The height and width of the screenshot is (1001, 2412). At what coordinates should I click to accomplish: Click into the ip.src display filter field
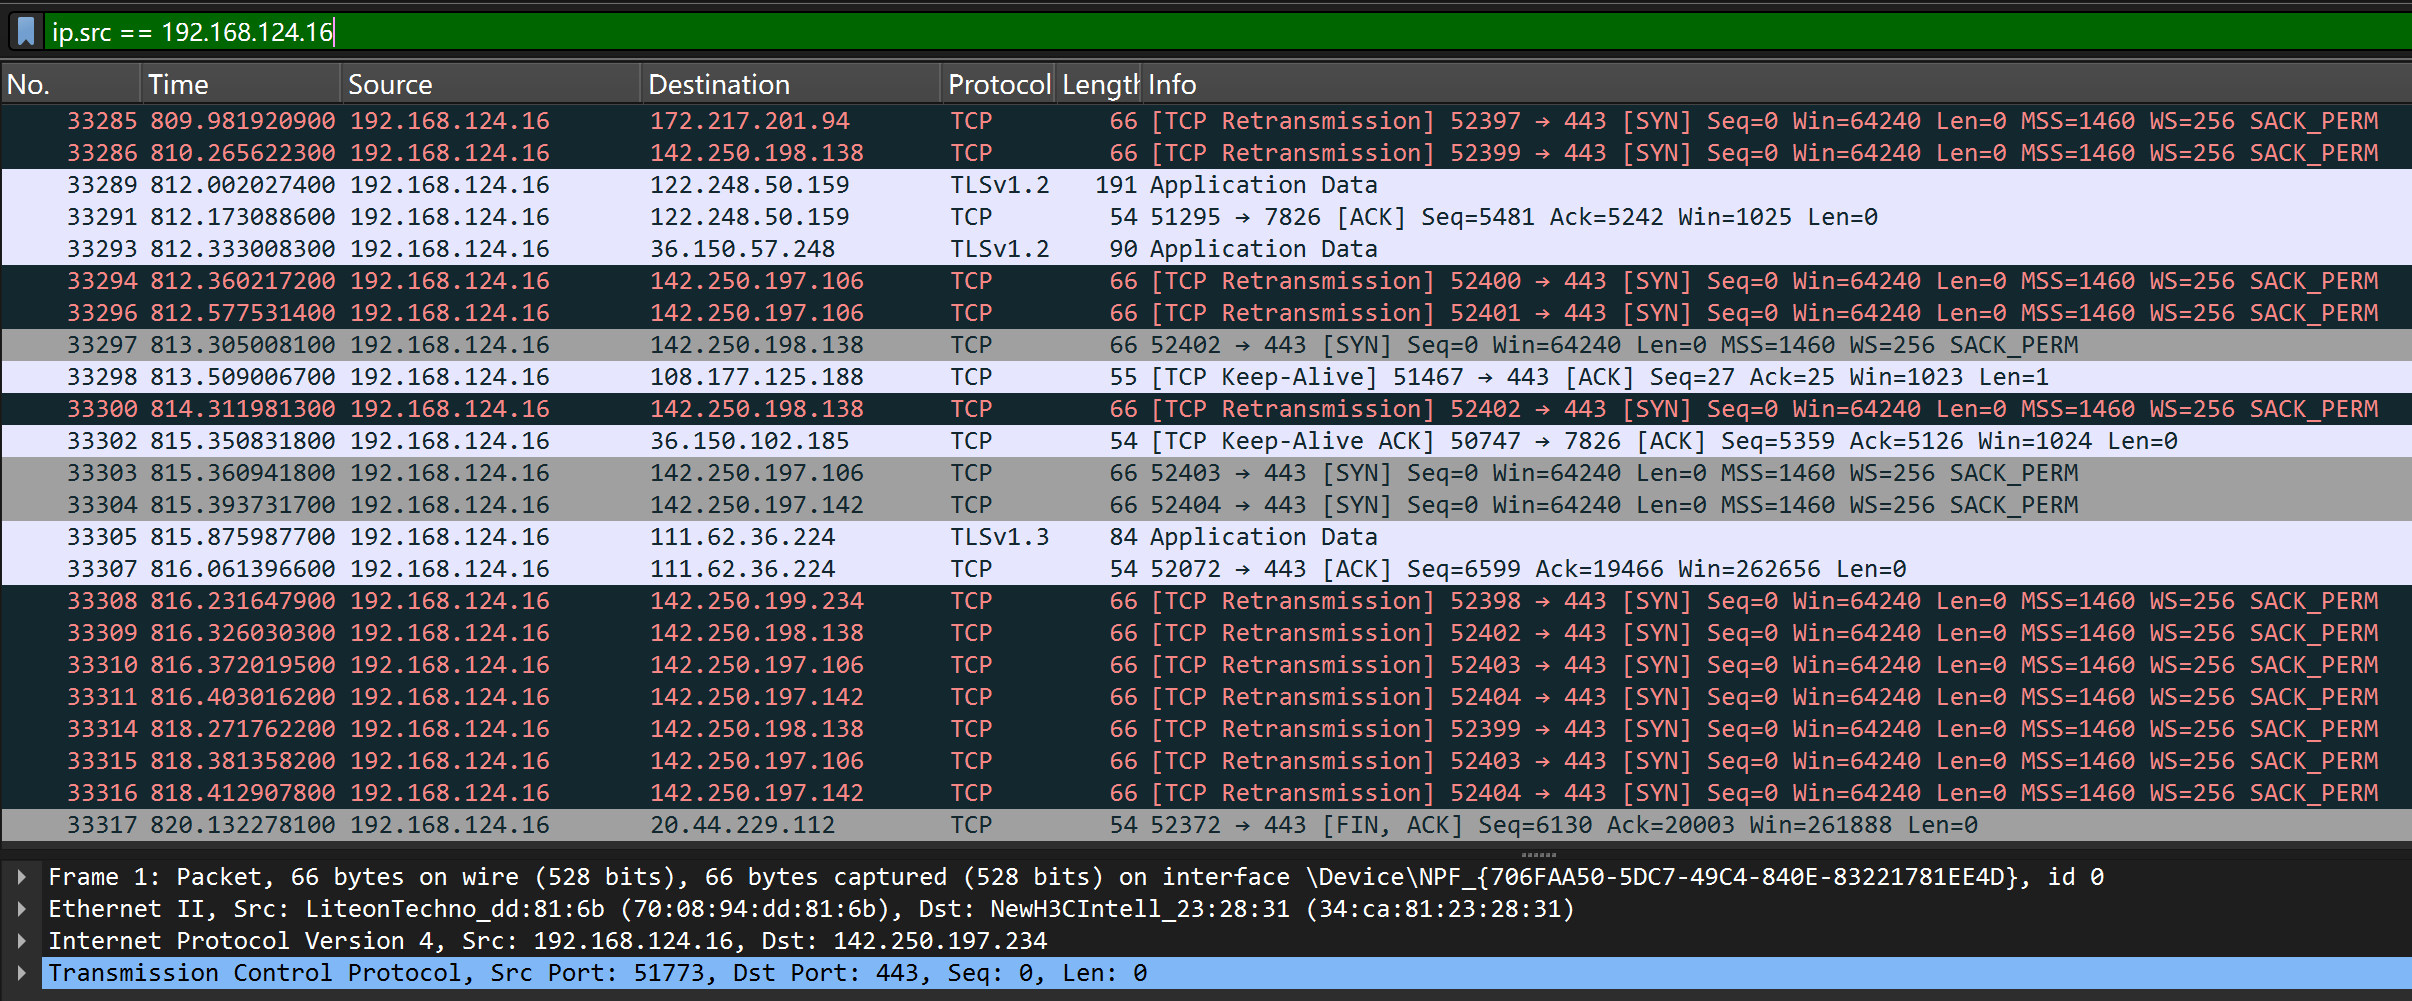1200,32
